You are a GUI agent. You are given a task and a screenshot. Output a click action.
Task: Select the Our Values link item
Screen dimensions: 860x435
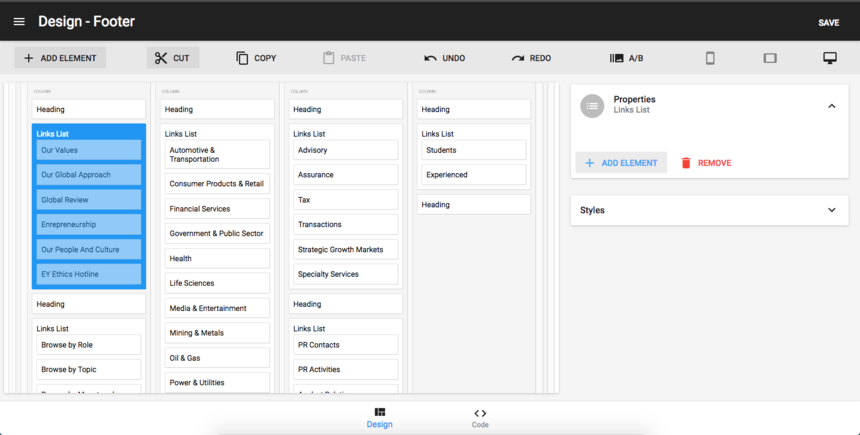tap(89, 150)
